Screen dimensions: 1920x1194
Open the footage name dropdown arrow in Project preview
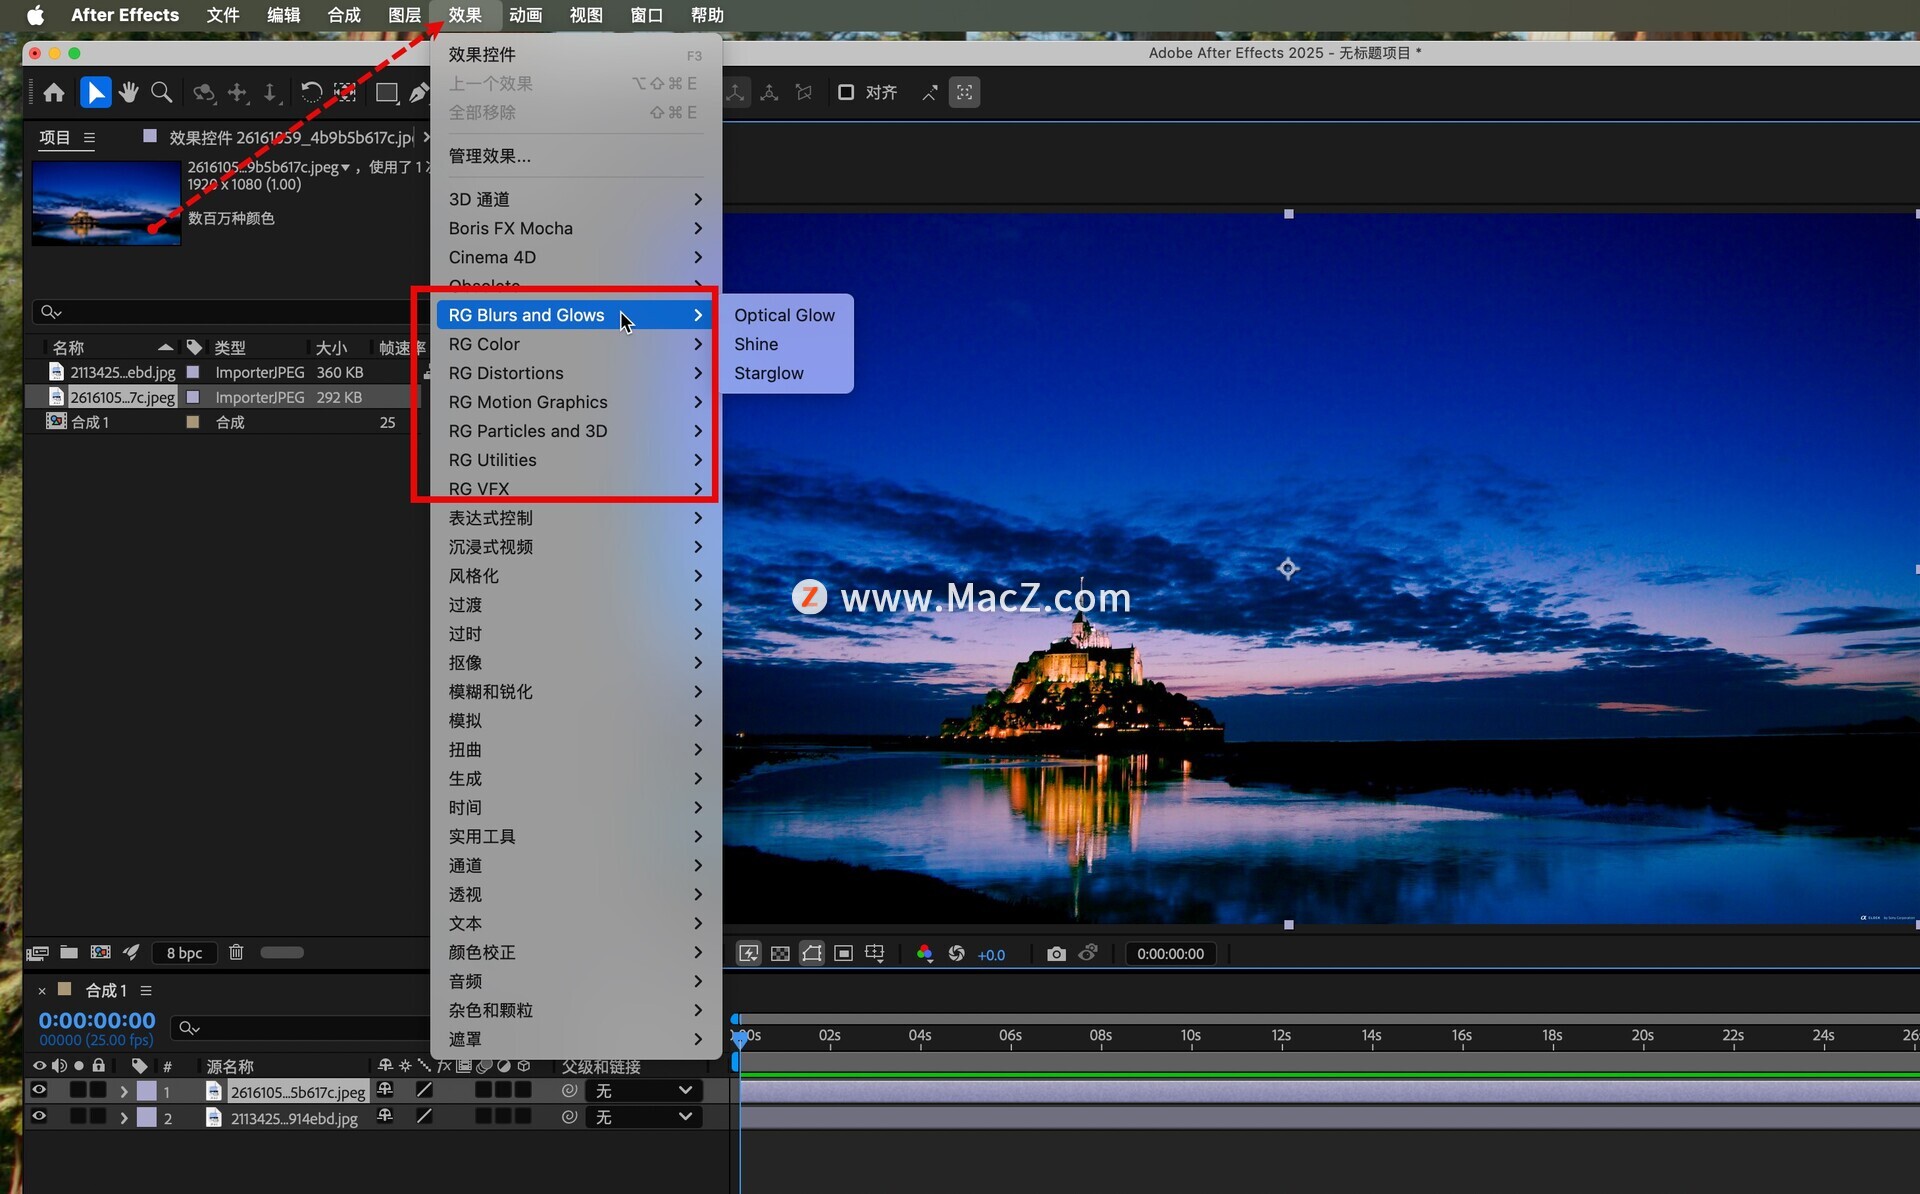pyautogui.click(x=346, y=168)
